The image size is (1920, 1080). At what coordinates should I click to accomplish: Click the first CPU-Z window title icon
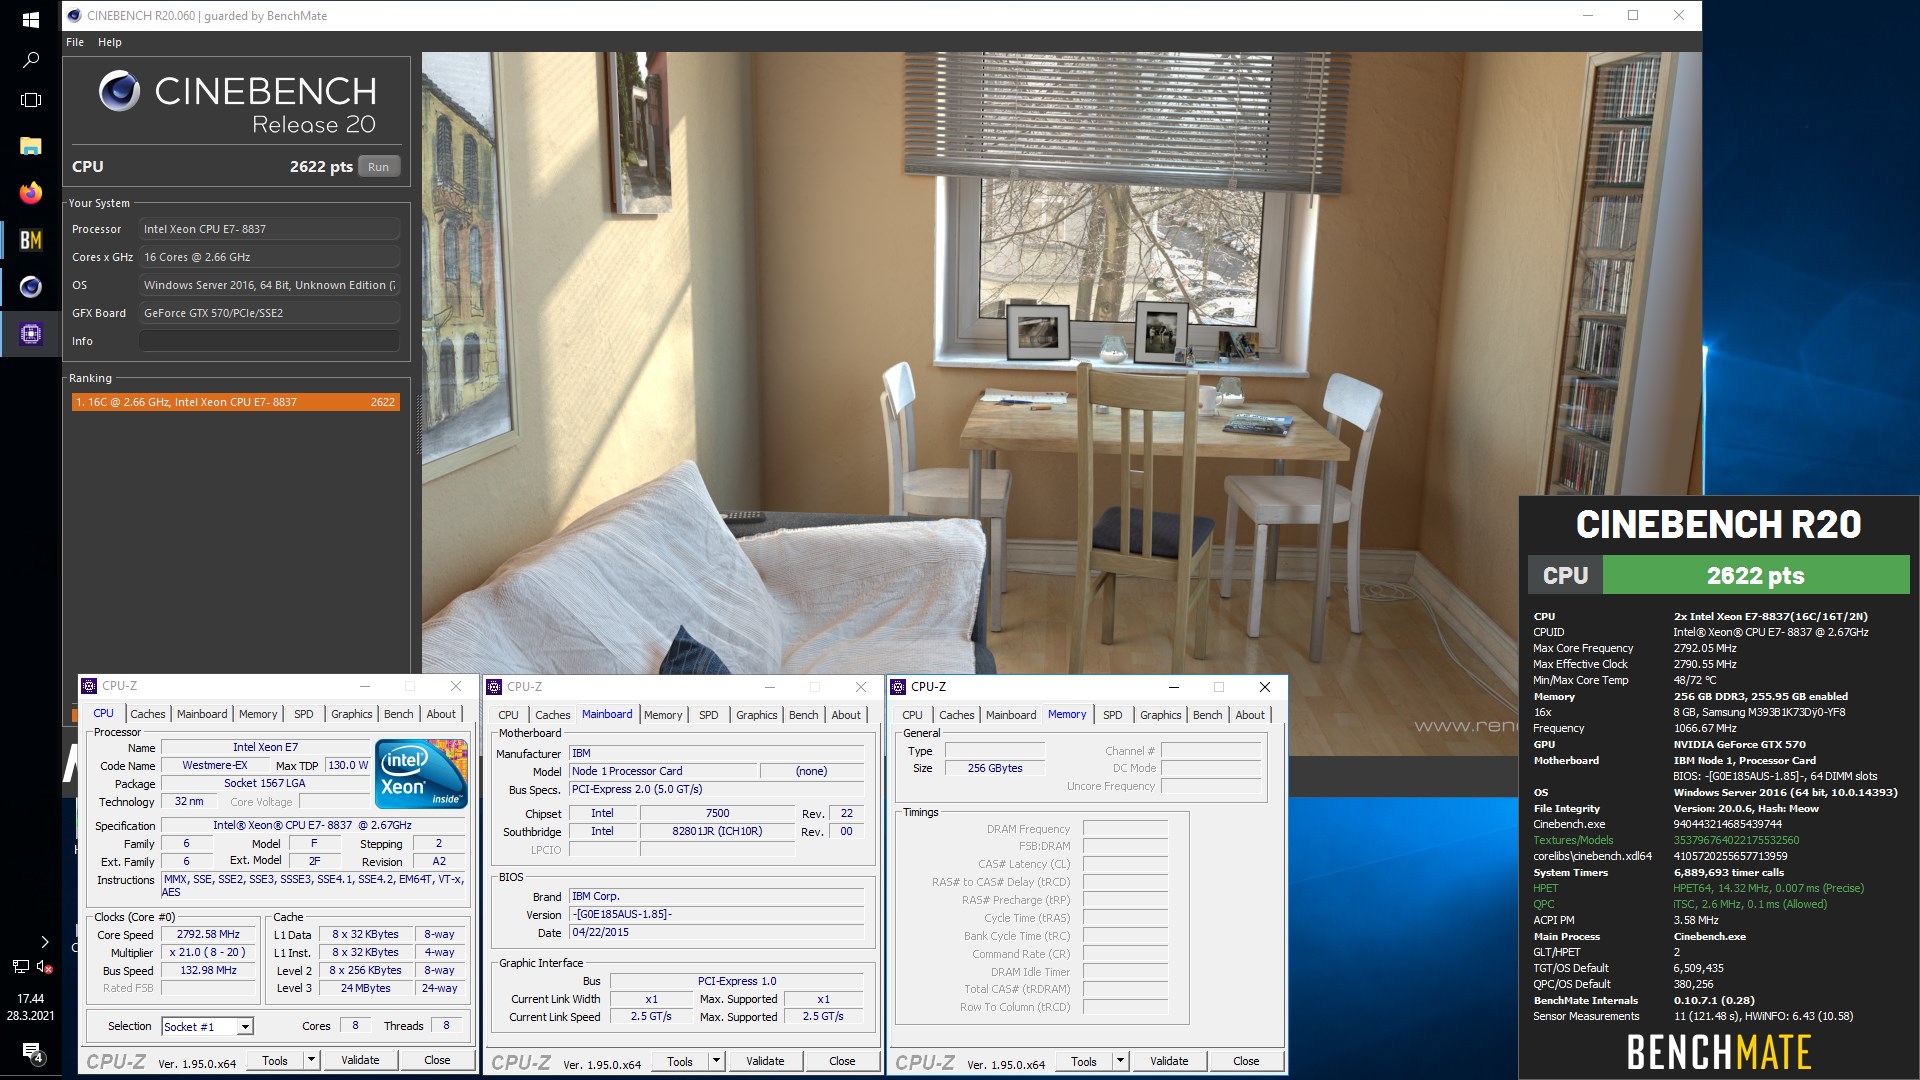(x=89, y=686)
